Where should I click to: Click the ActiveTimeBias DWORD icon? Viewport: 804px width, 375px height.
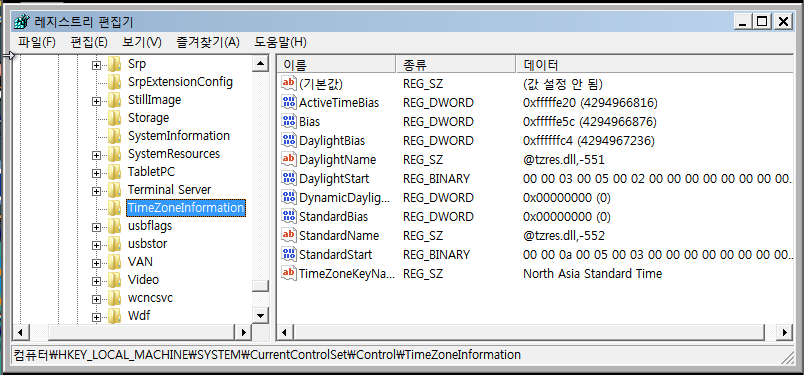(x=289, y=103)
